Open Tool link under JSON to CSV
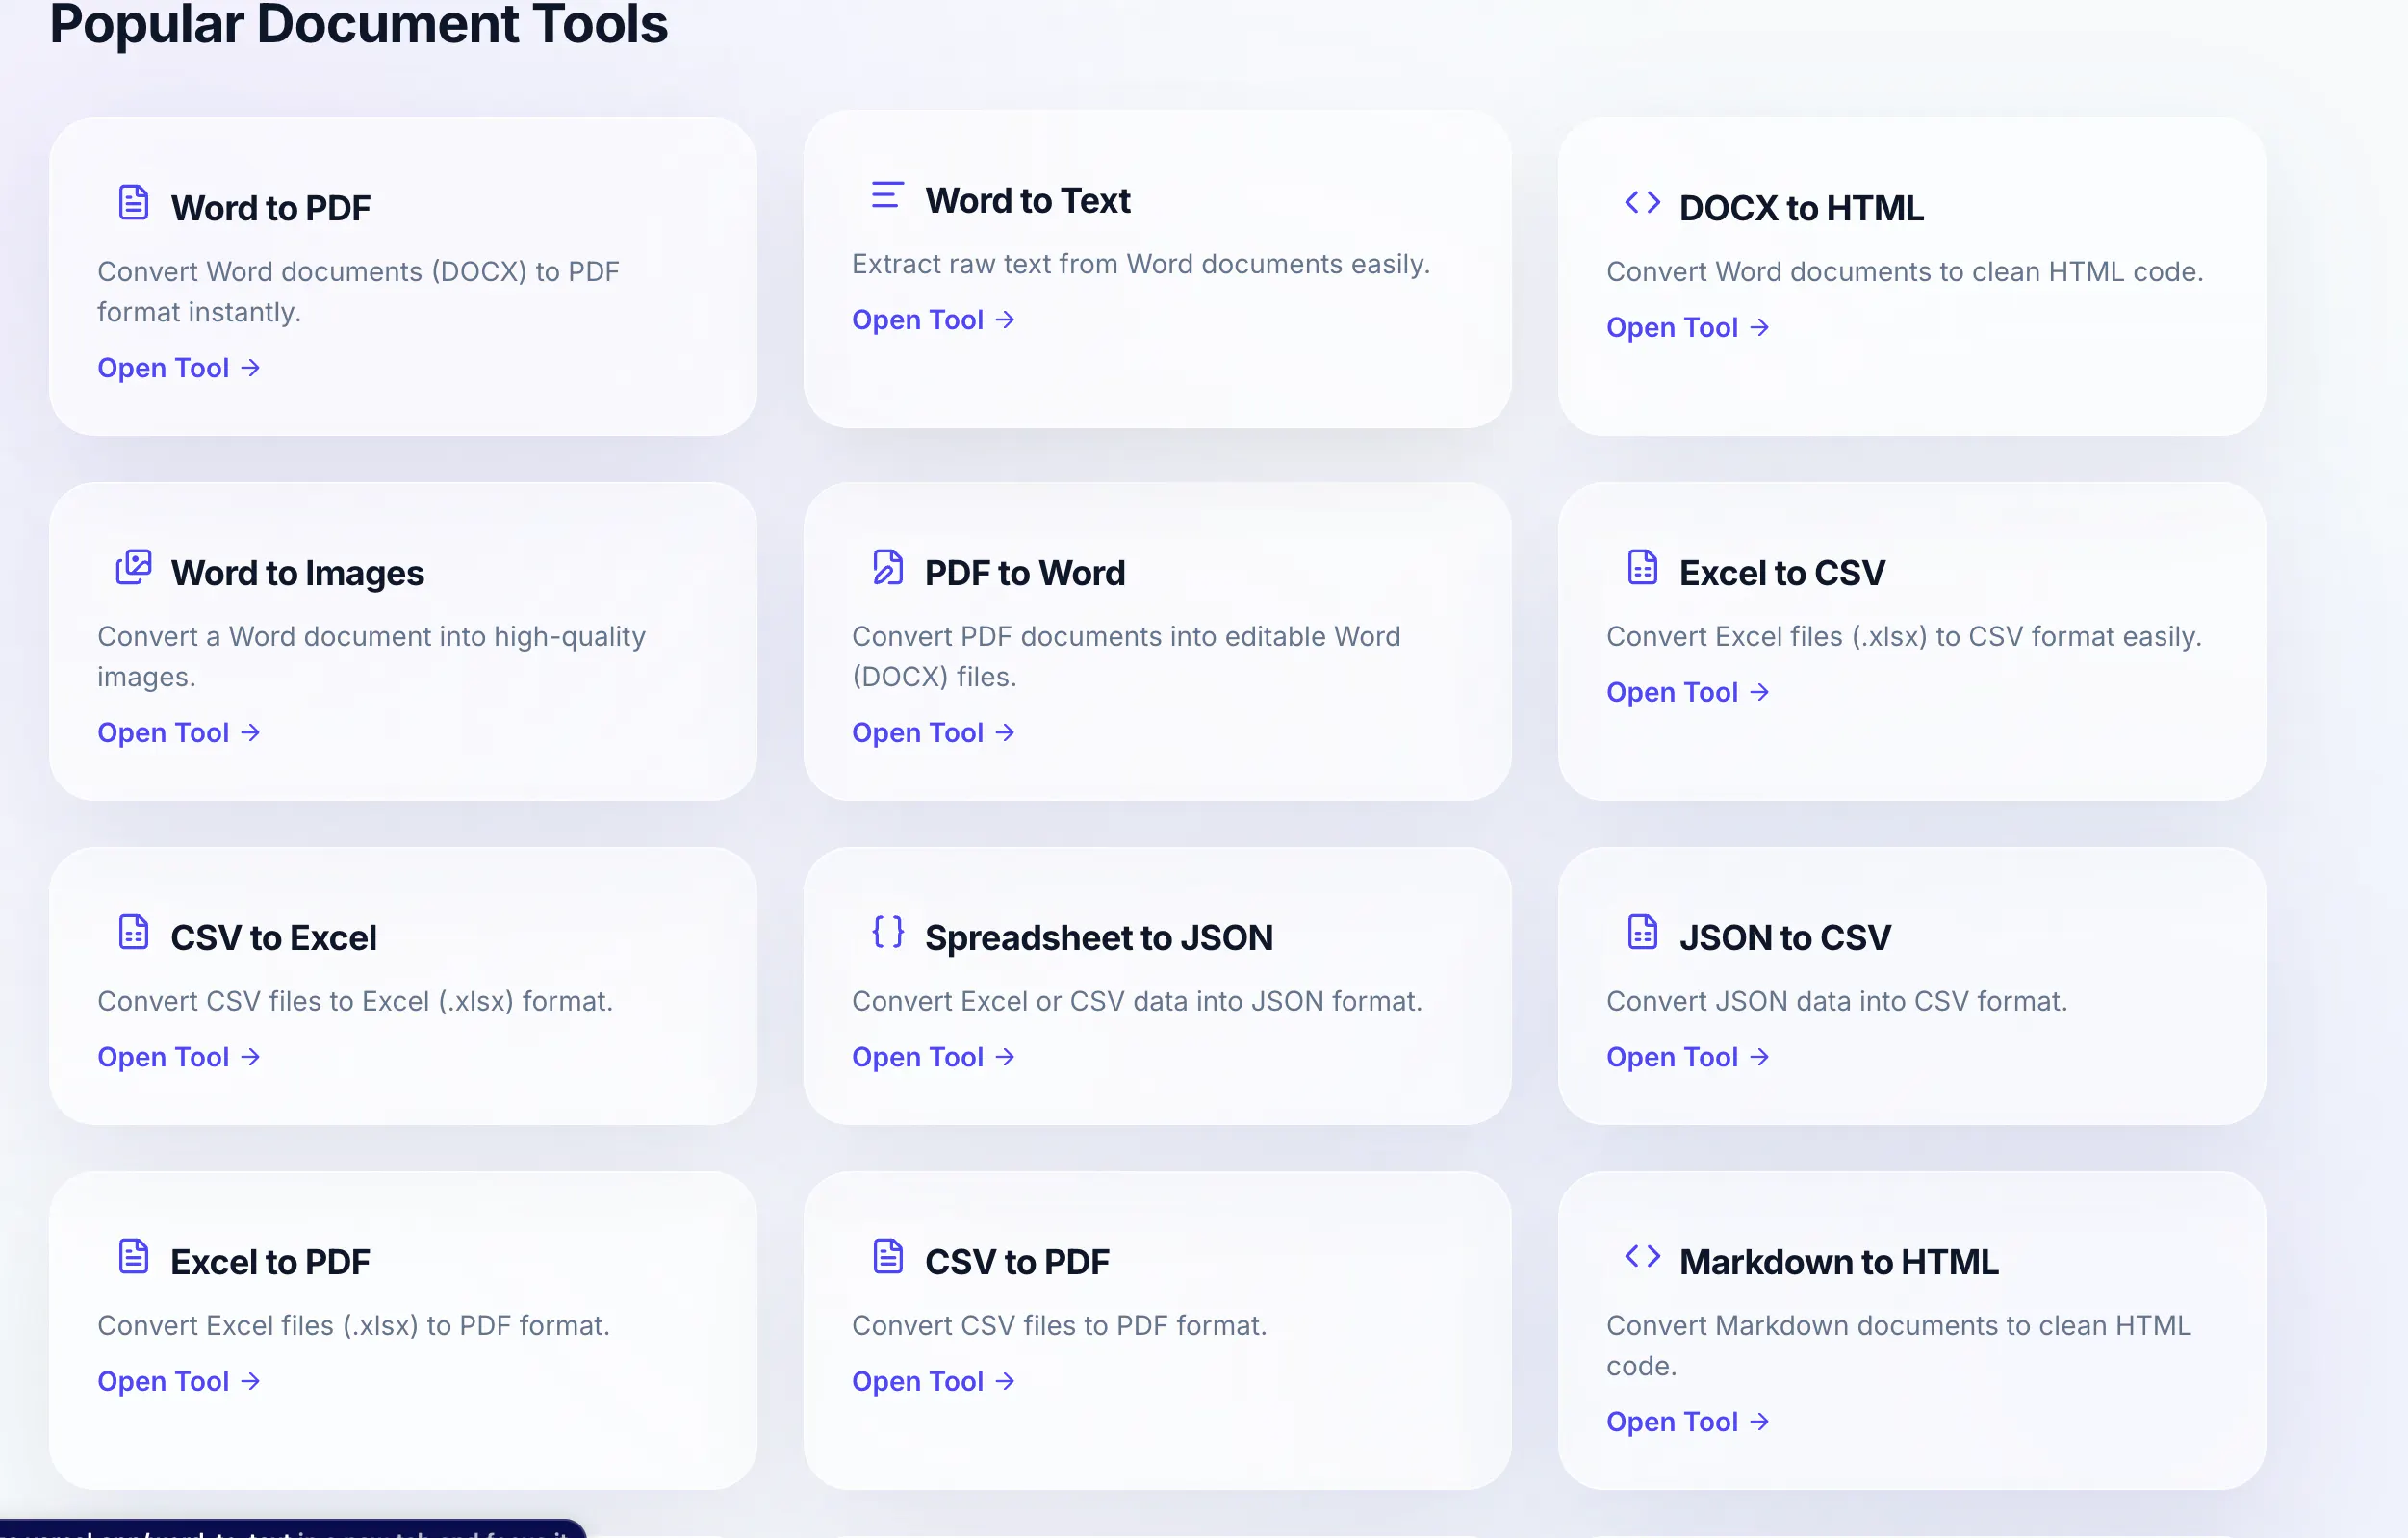This screenshot has height=1538, width=2408. 1688,1057
